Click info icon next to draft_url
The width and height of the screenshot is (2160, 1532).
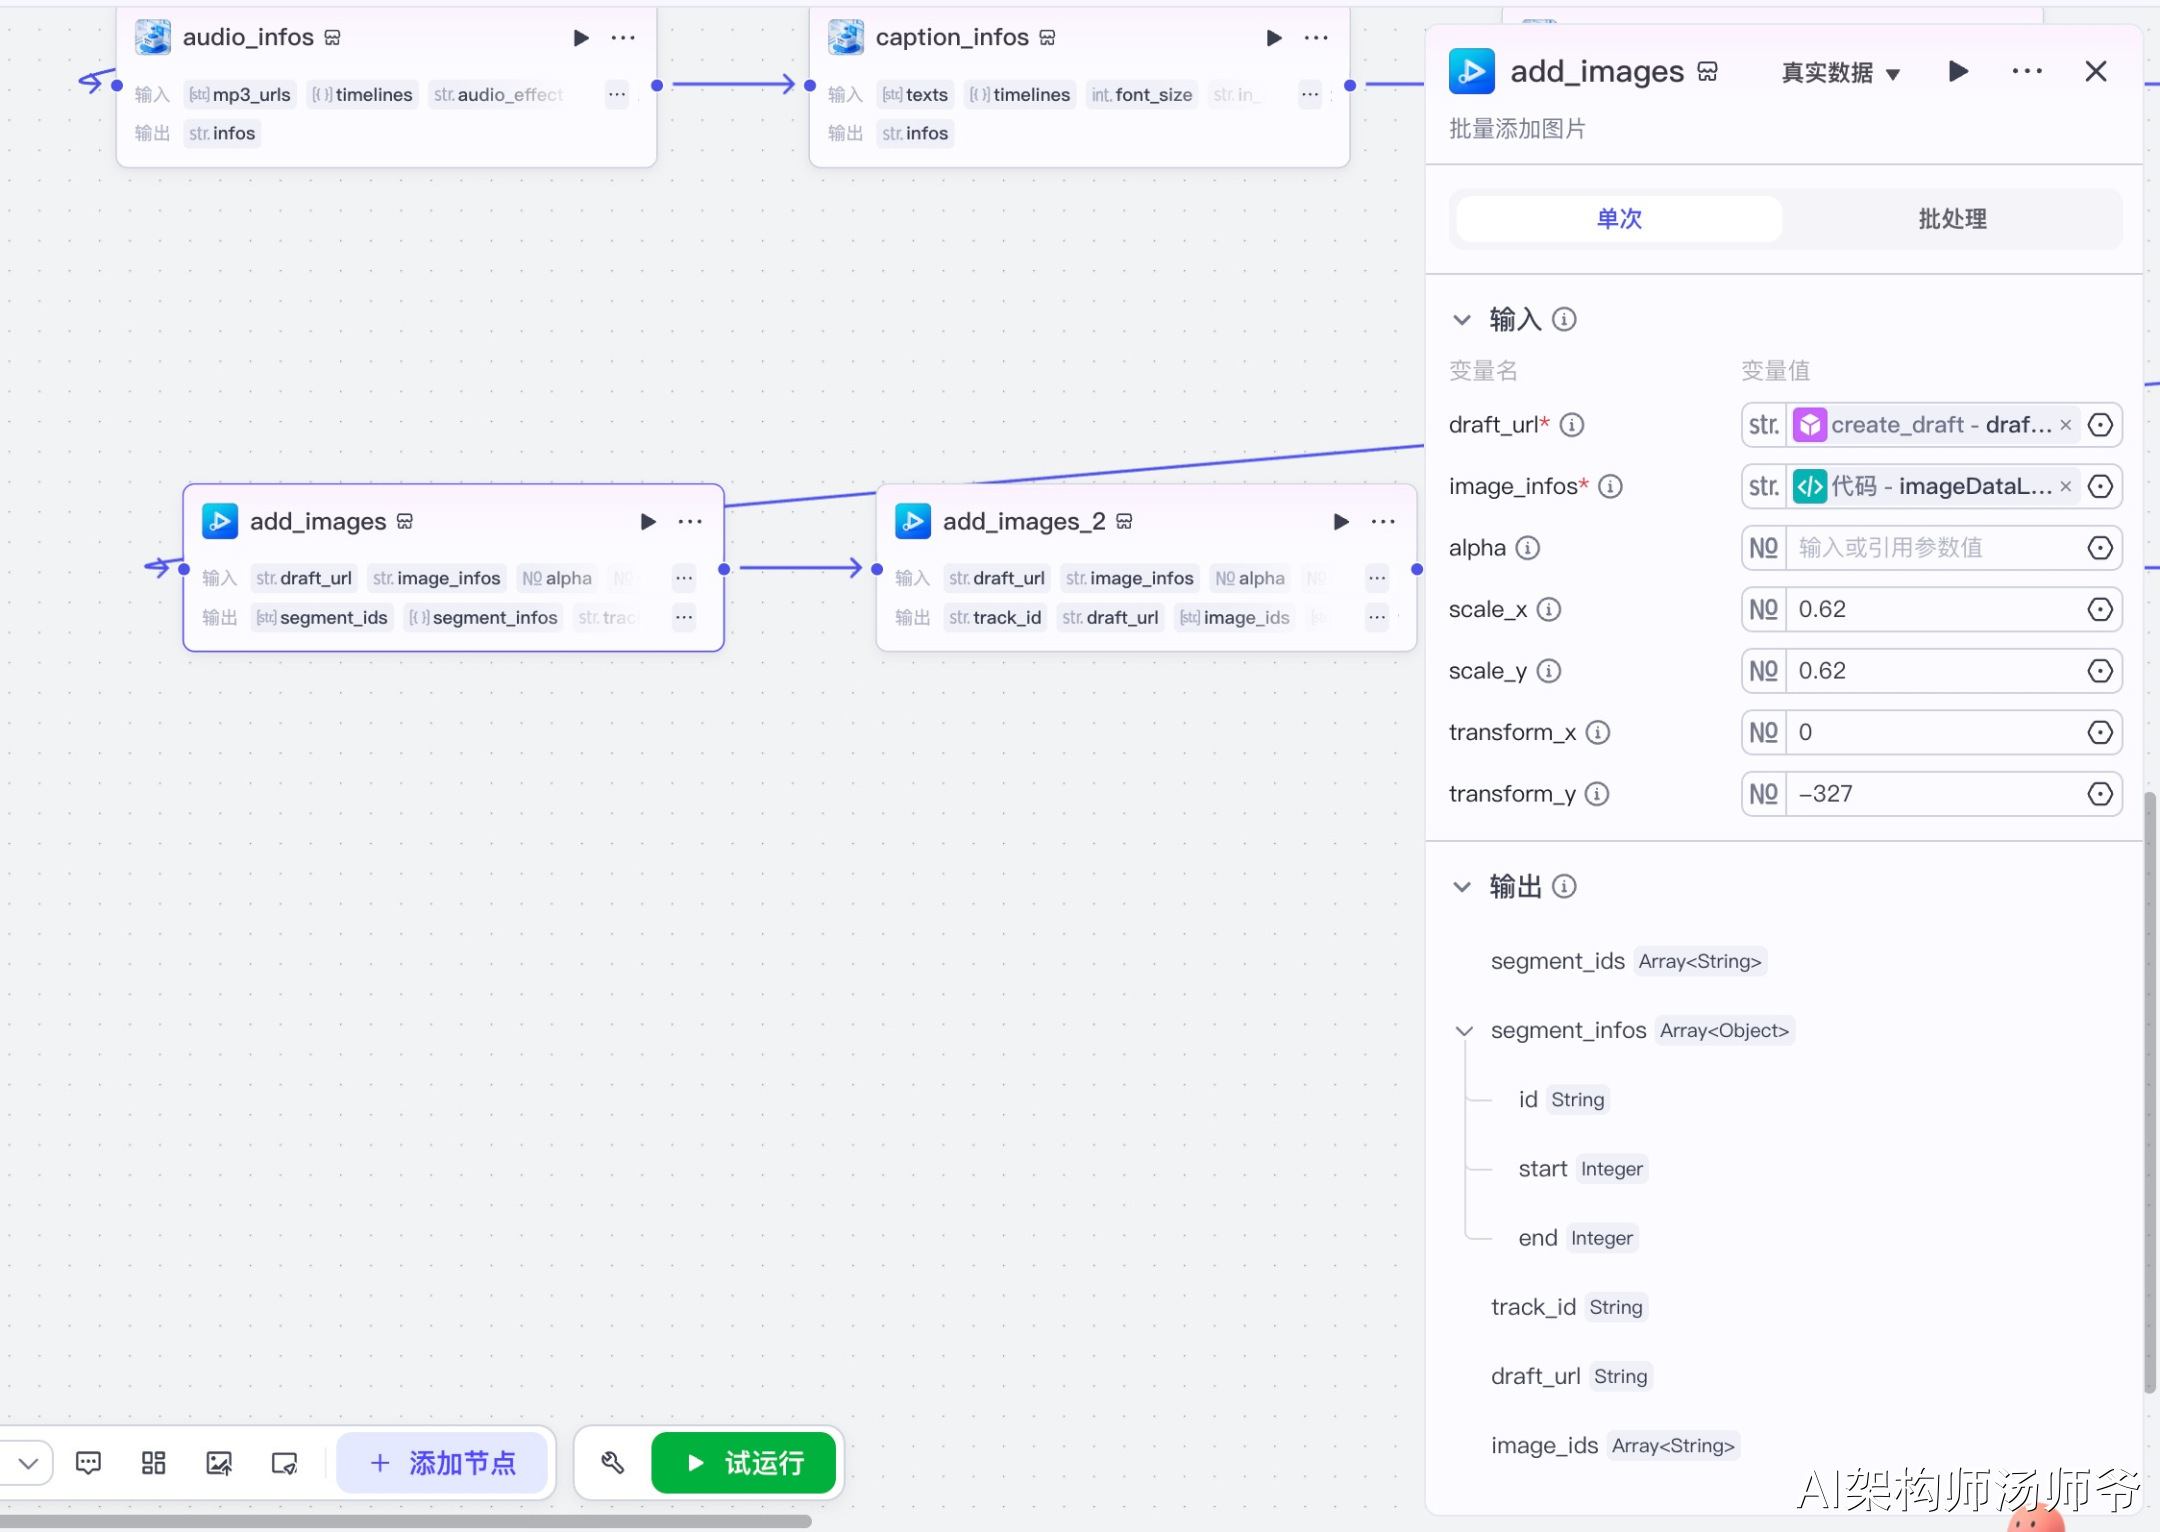click(x=1572, y=425)
